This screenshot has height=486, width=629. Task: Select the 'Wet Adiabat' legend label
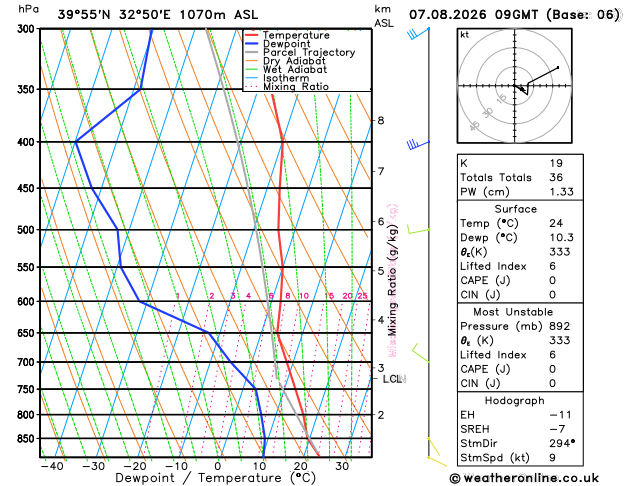[x=295, y=69]
